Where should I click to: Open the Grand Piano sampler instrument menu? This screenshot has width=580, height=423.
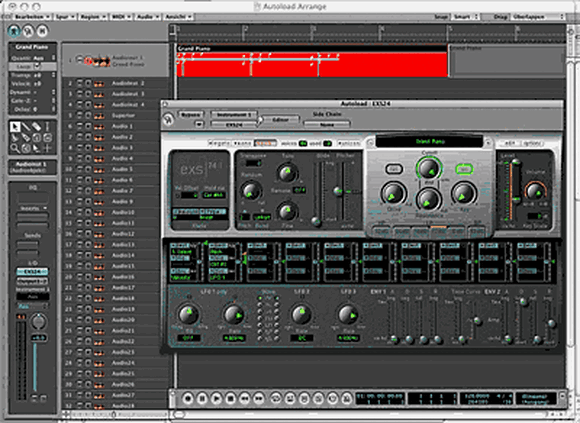tap(429, 141)
